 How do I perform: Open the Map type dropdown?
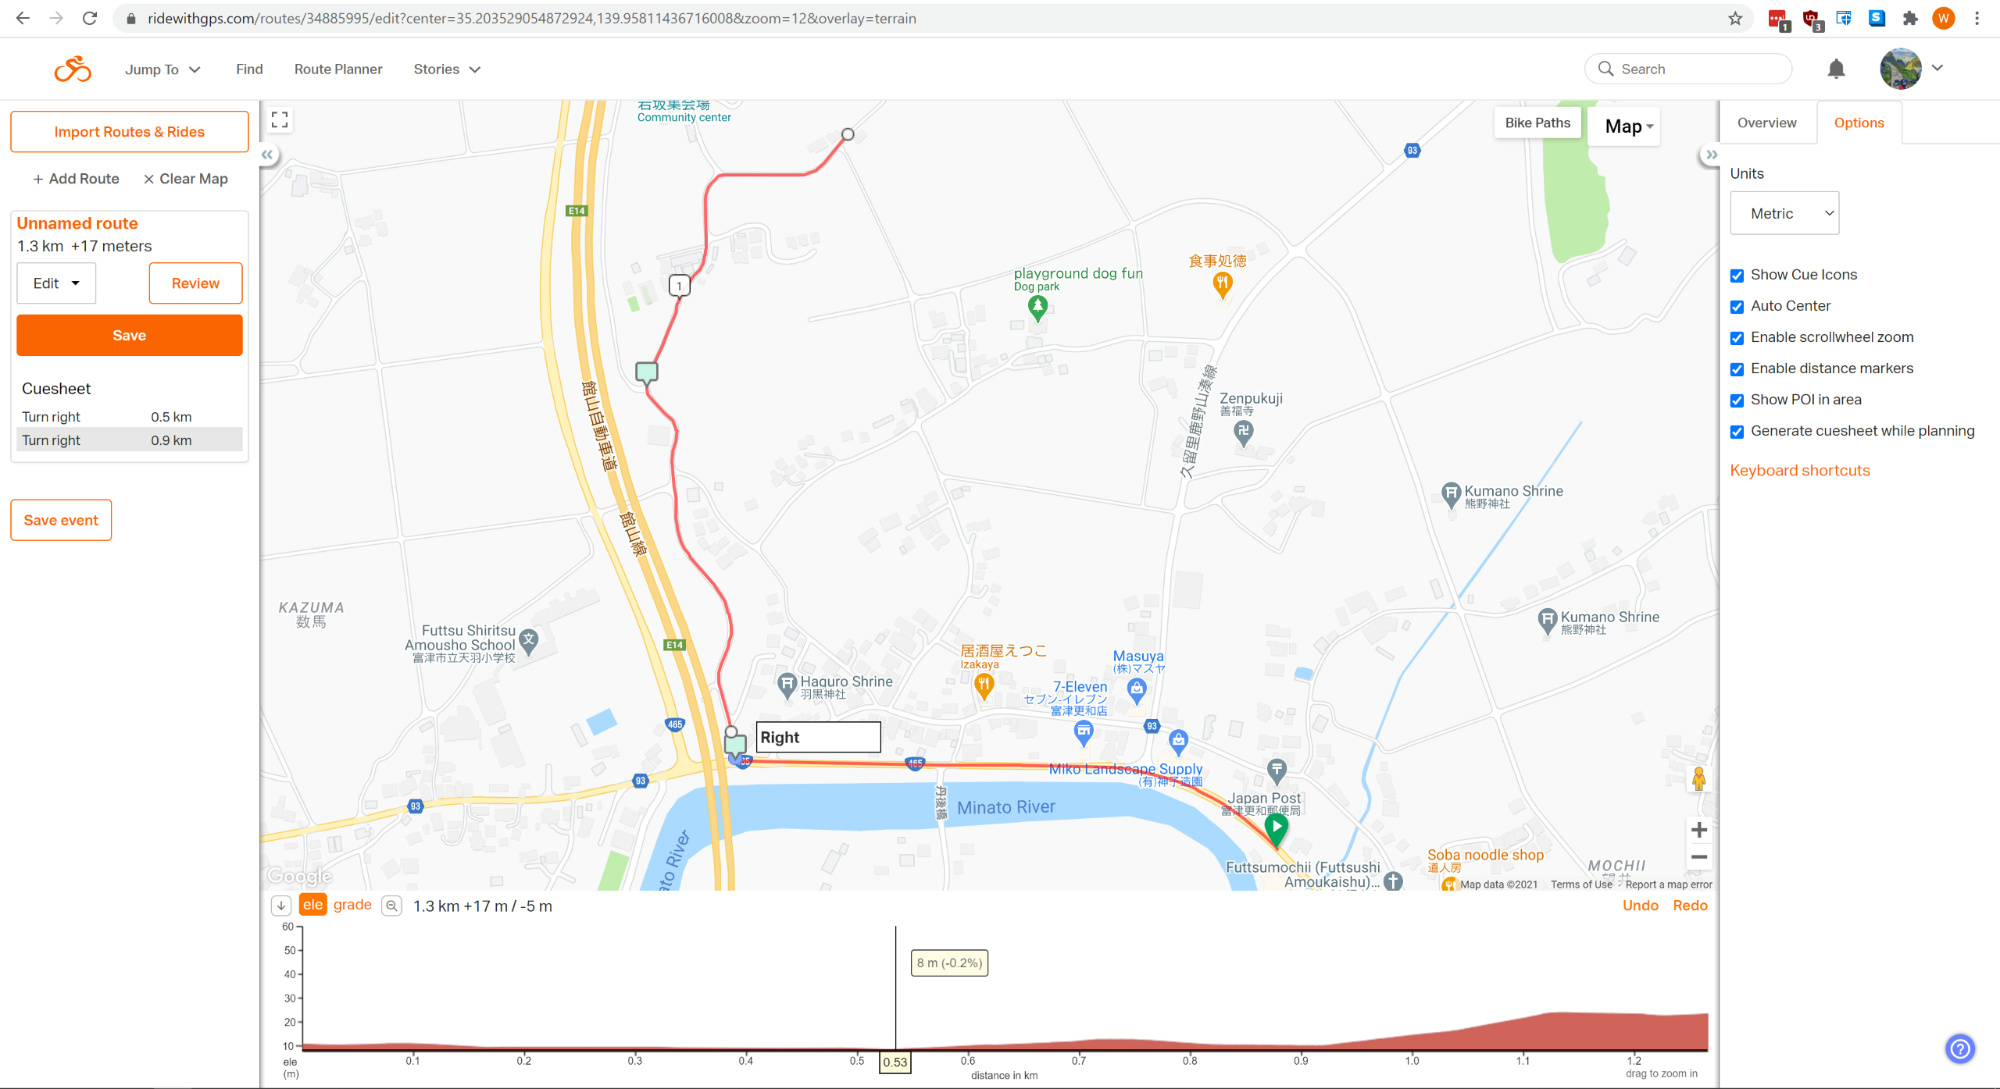(x=1629, y=126)
